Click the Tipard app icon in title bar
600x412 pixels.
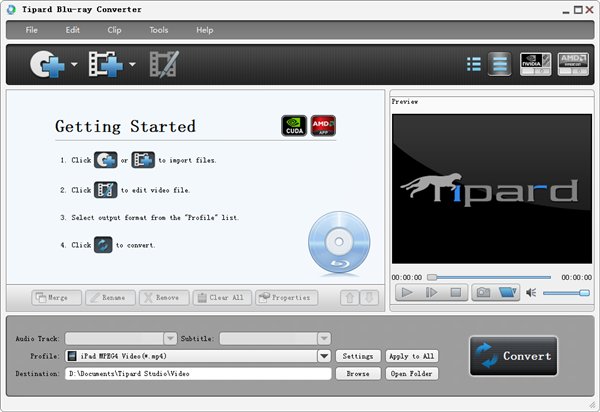pyautogui.click(x=11, y=10)
